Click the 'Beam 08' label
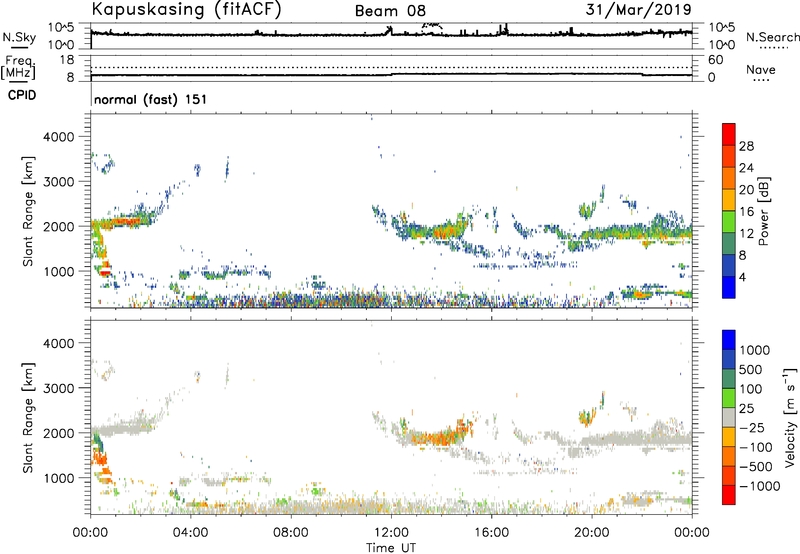The image size is (800, 554). (x=390, y=11)
